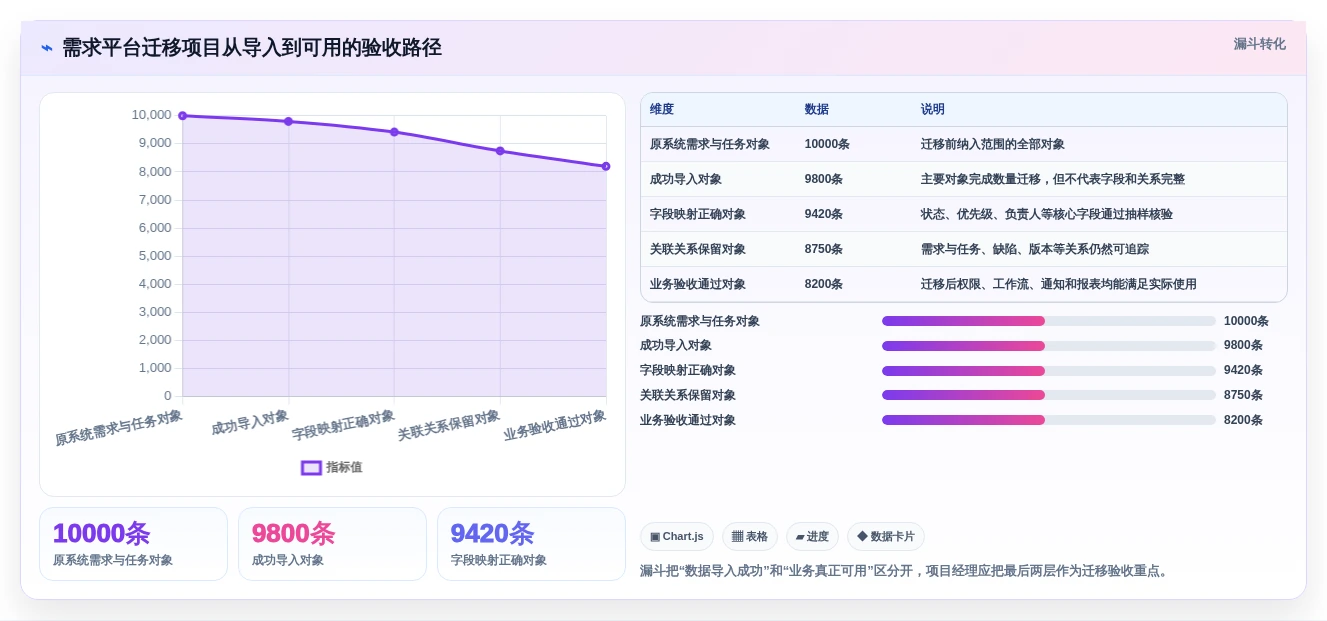Click description starting 主要对象完成数量迁移
1327x621 pixels.
pyautogui.click(x=1053, y=179)
